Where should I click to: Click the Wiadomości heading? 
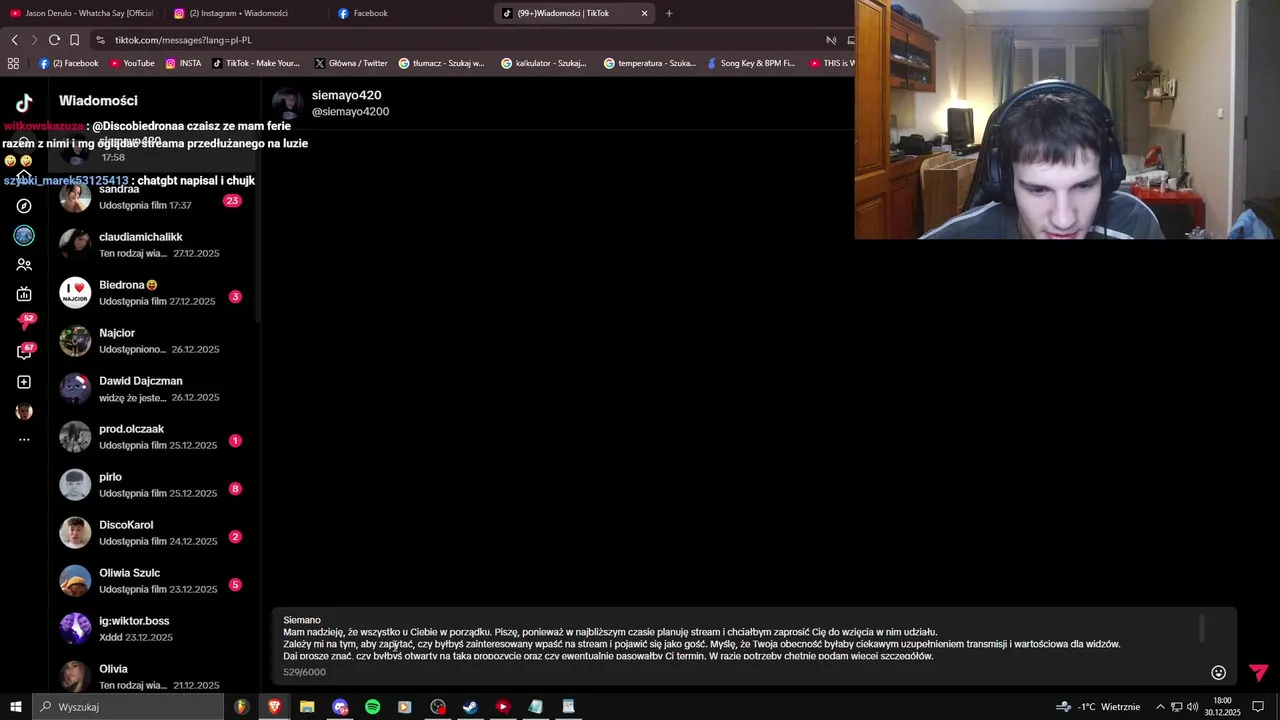[98, 101]
